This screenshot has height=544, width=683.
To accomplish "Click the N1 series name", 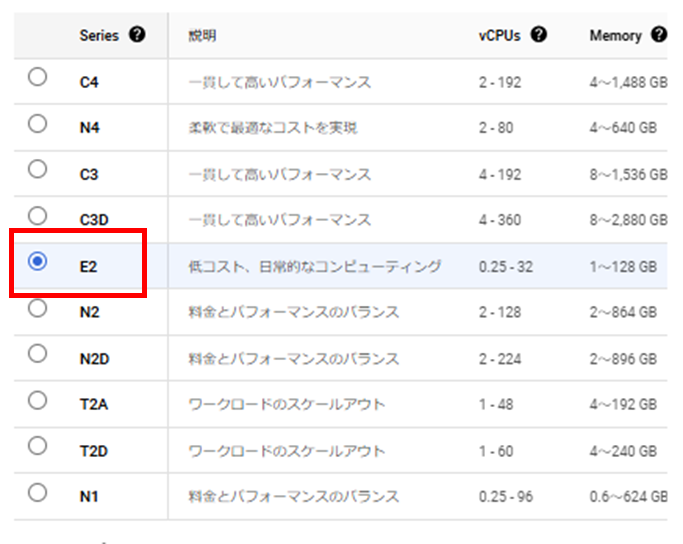I will tap(89, 497).
